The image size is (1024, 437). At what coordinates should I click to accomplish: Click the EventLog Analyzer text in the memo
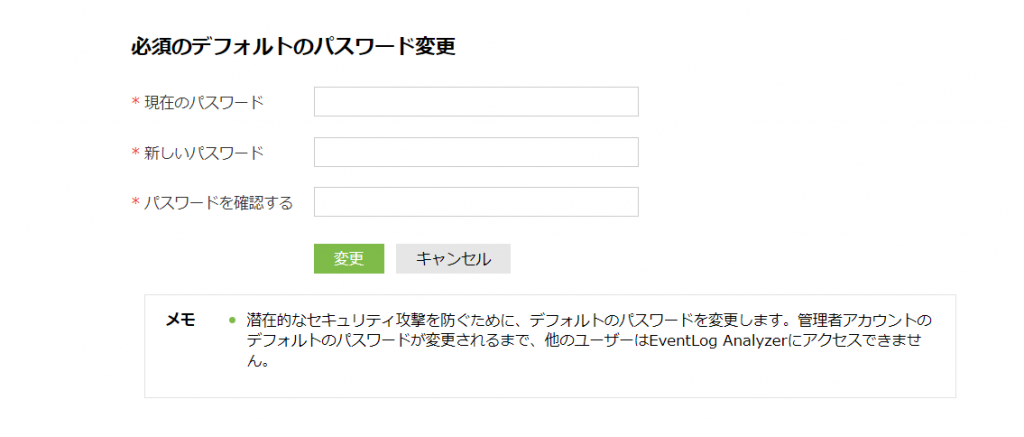(x=711, y=340)
